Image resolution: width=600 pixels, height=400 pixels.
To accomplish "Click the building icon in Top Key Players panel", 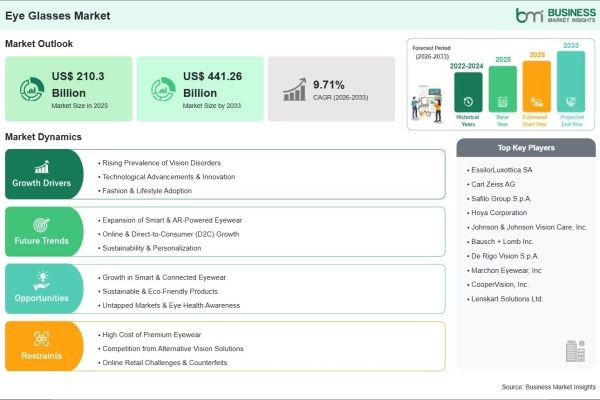I will [x=575, y=351].
